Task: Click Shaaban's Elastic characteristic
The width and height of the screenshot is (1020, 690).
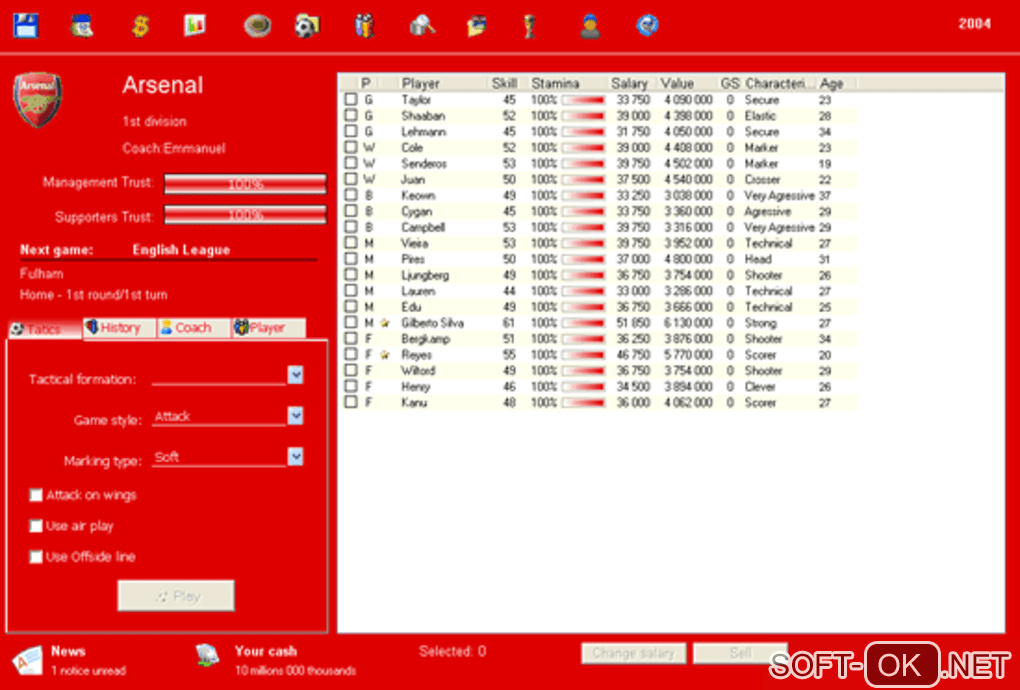Action: [760, 116]
